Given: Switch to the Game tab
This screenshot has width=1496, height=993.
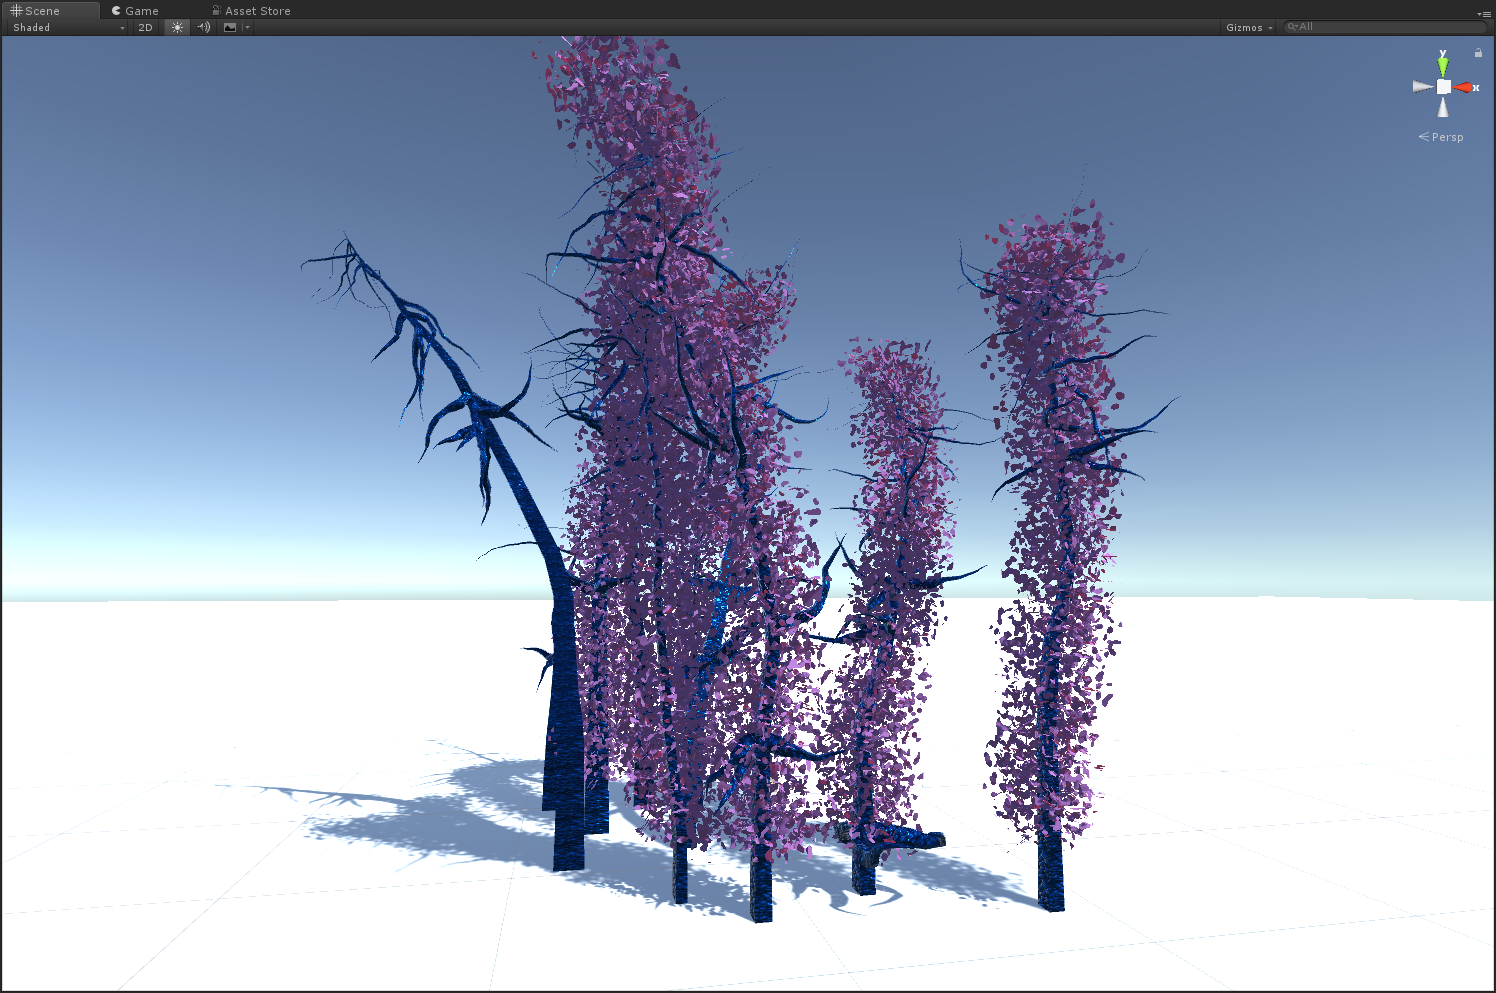Looking at the screenshot, I should point(135,11).
